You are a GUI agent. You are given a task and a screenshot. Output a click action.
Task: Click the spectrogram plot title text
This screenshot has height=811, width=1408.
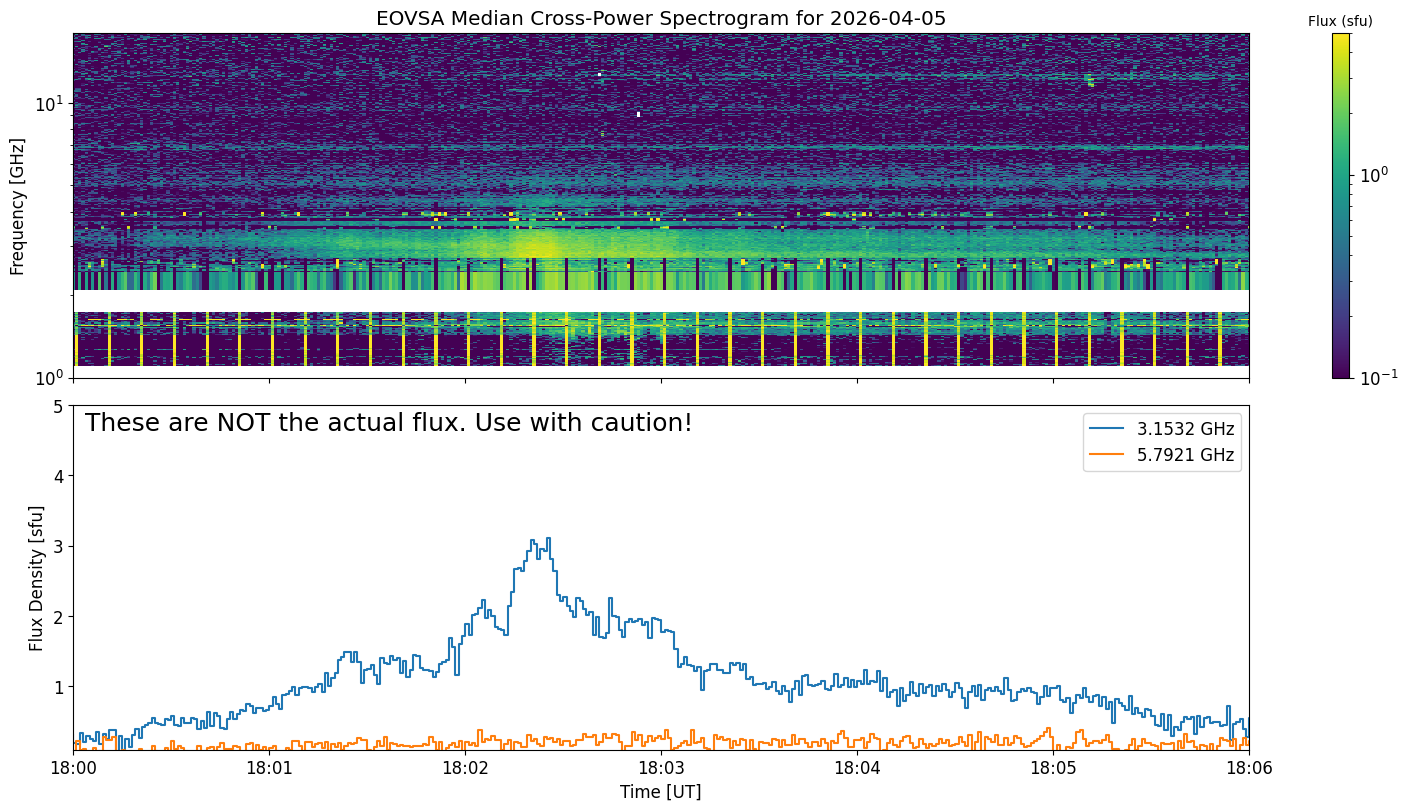pos(661,18)
